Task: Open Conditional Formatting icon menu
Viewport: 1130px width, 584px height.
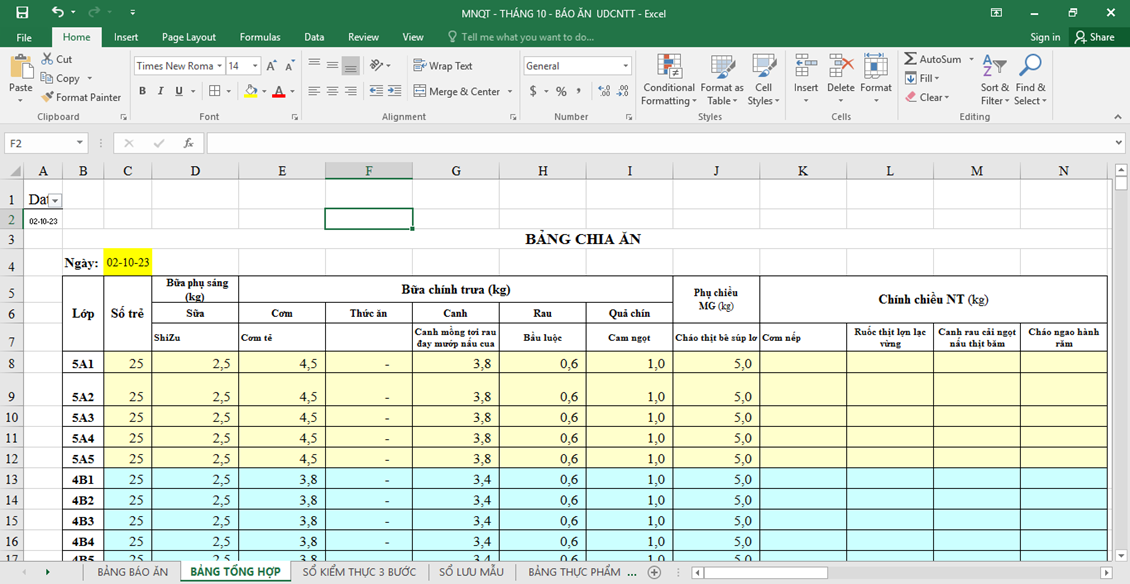Action: (668, 68)
